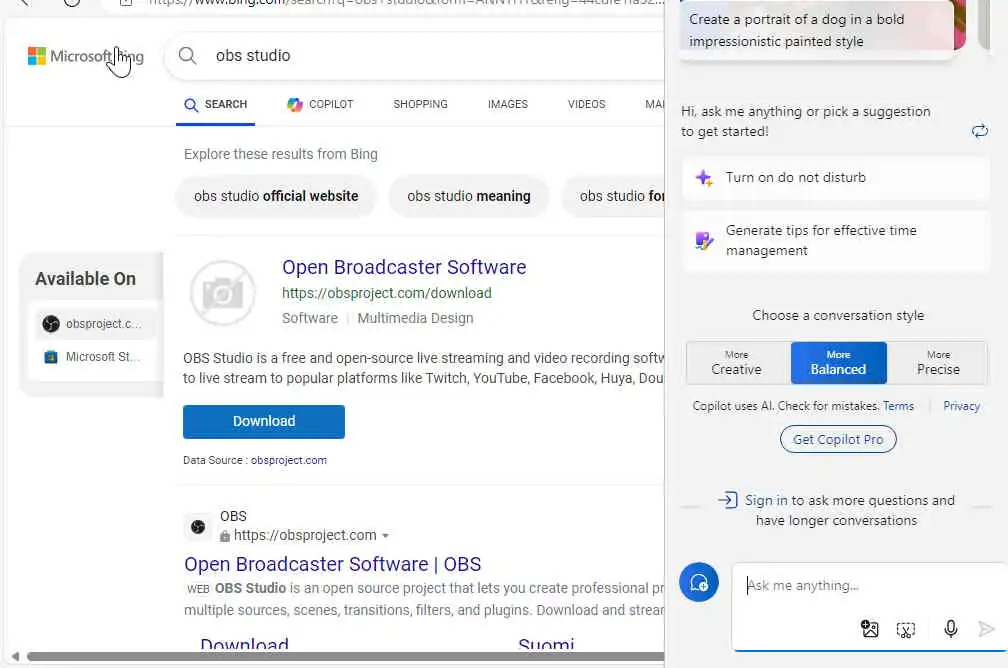Viewport: 1008px width, 668px height.
Task: Open the Copilot tab
Action: [x=320, y=104]
